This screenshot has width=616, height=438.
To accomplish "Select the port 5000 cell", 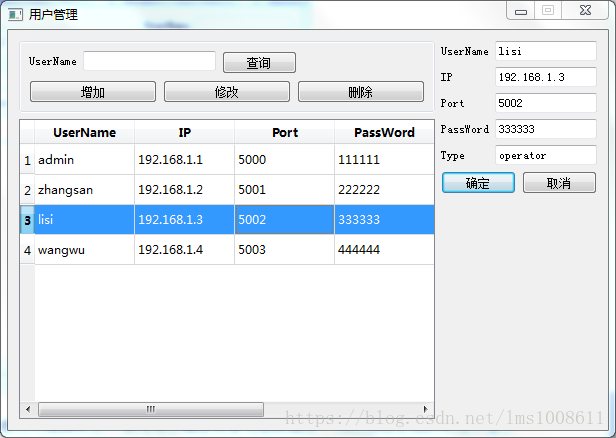I will point(284,159).
